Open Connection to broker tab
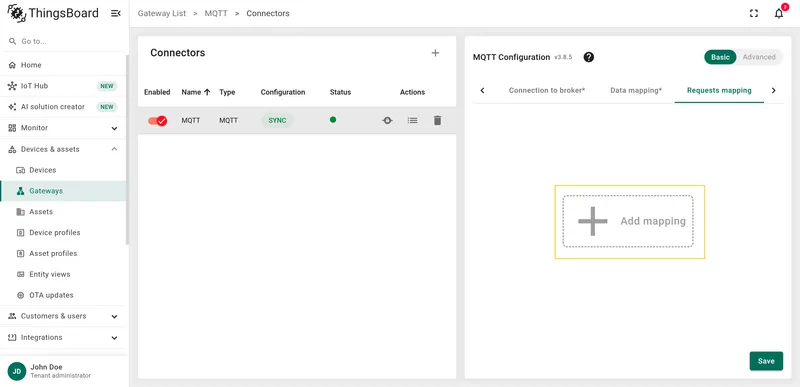This screenshot has width=800, height=387. click(547, 90)
